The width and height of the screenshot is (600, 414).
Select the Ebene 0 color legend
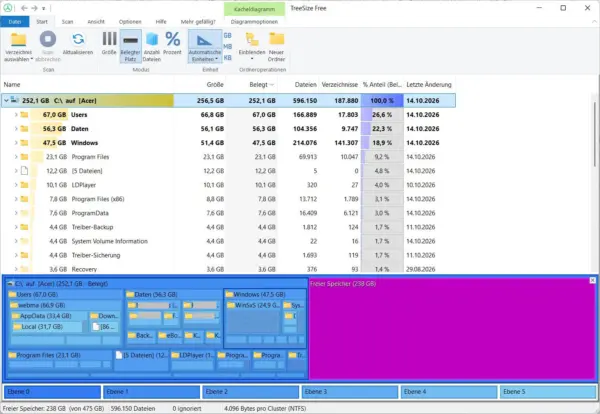click(x=52, y=392)
